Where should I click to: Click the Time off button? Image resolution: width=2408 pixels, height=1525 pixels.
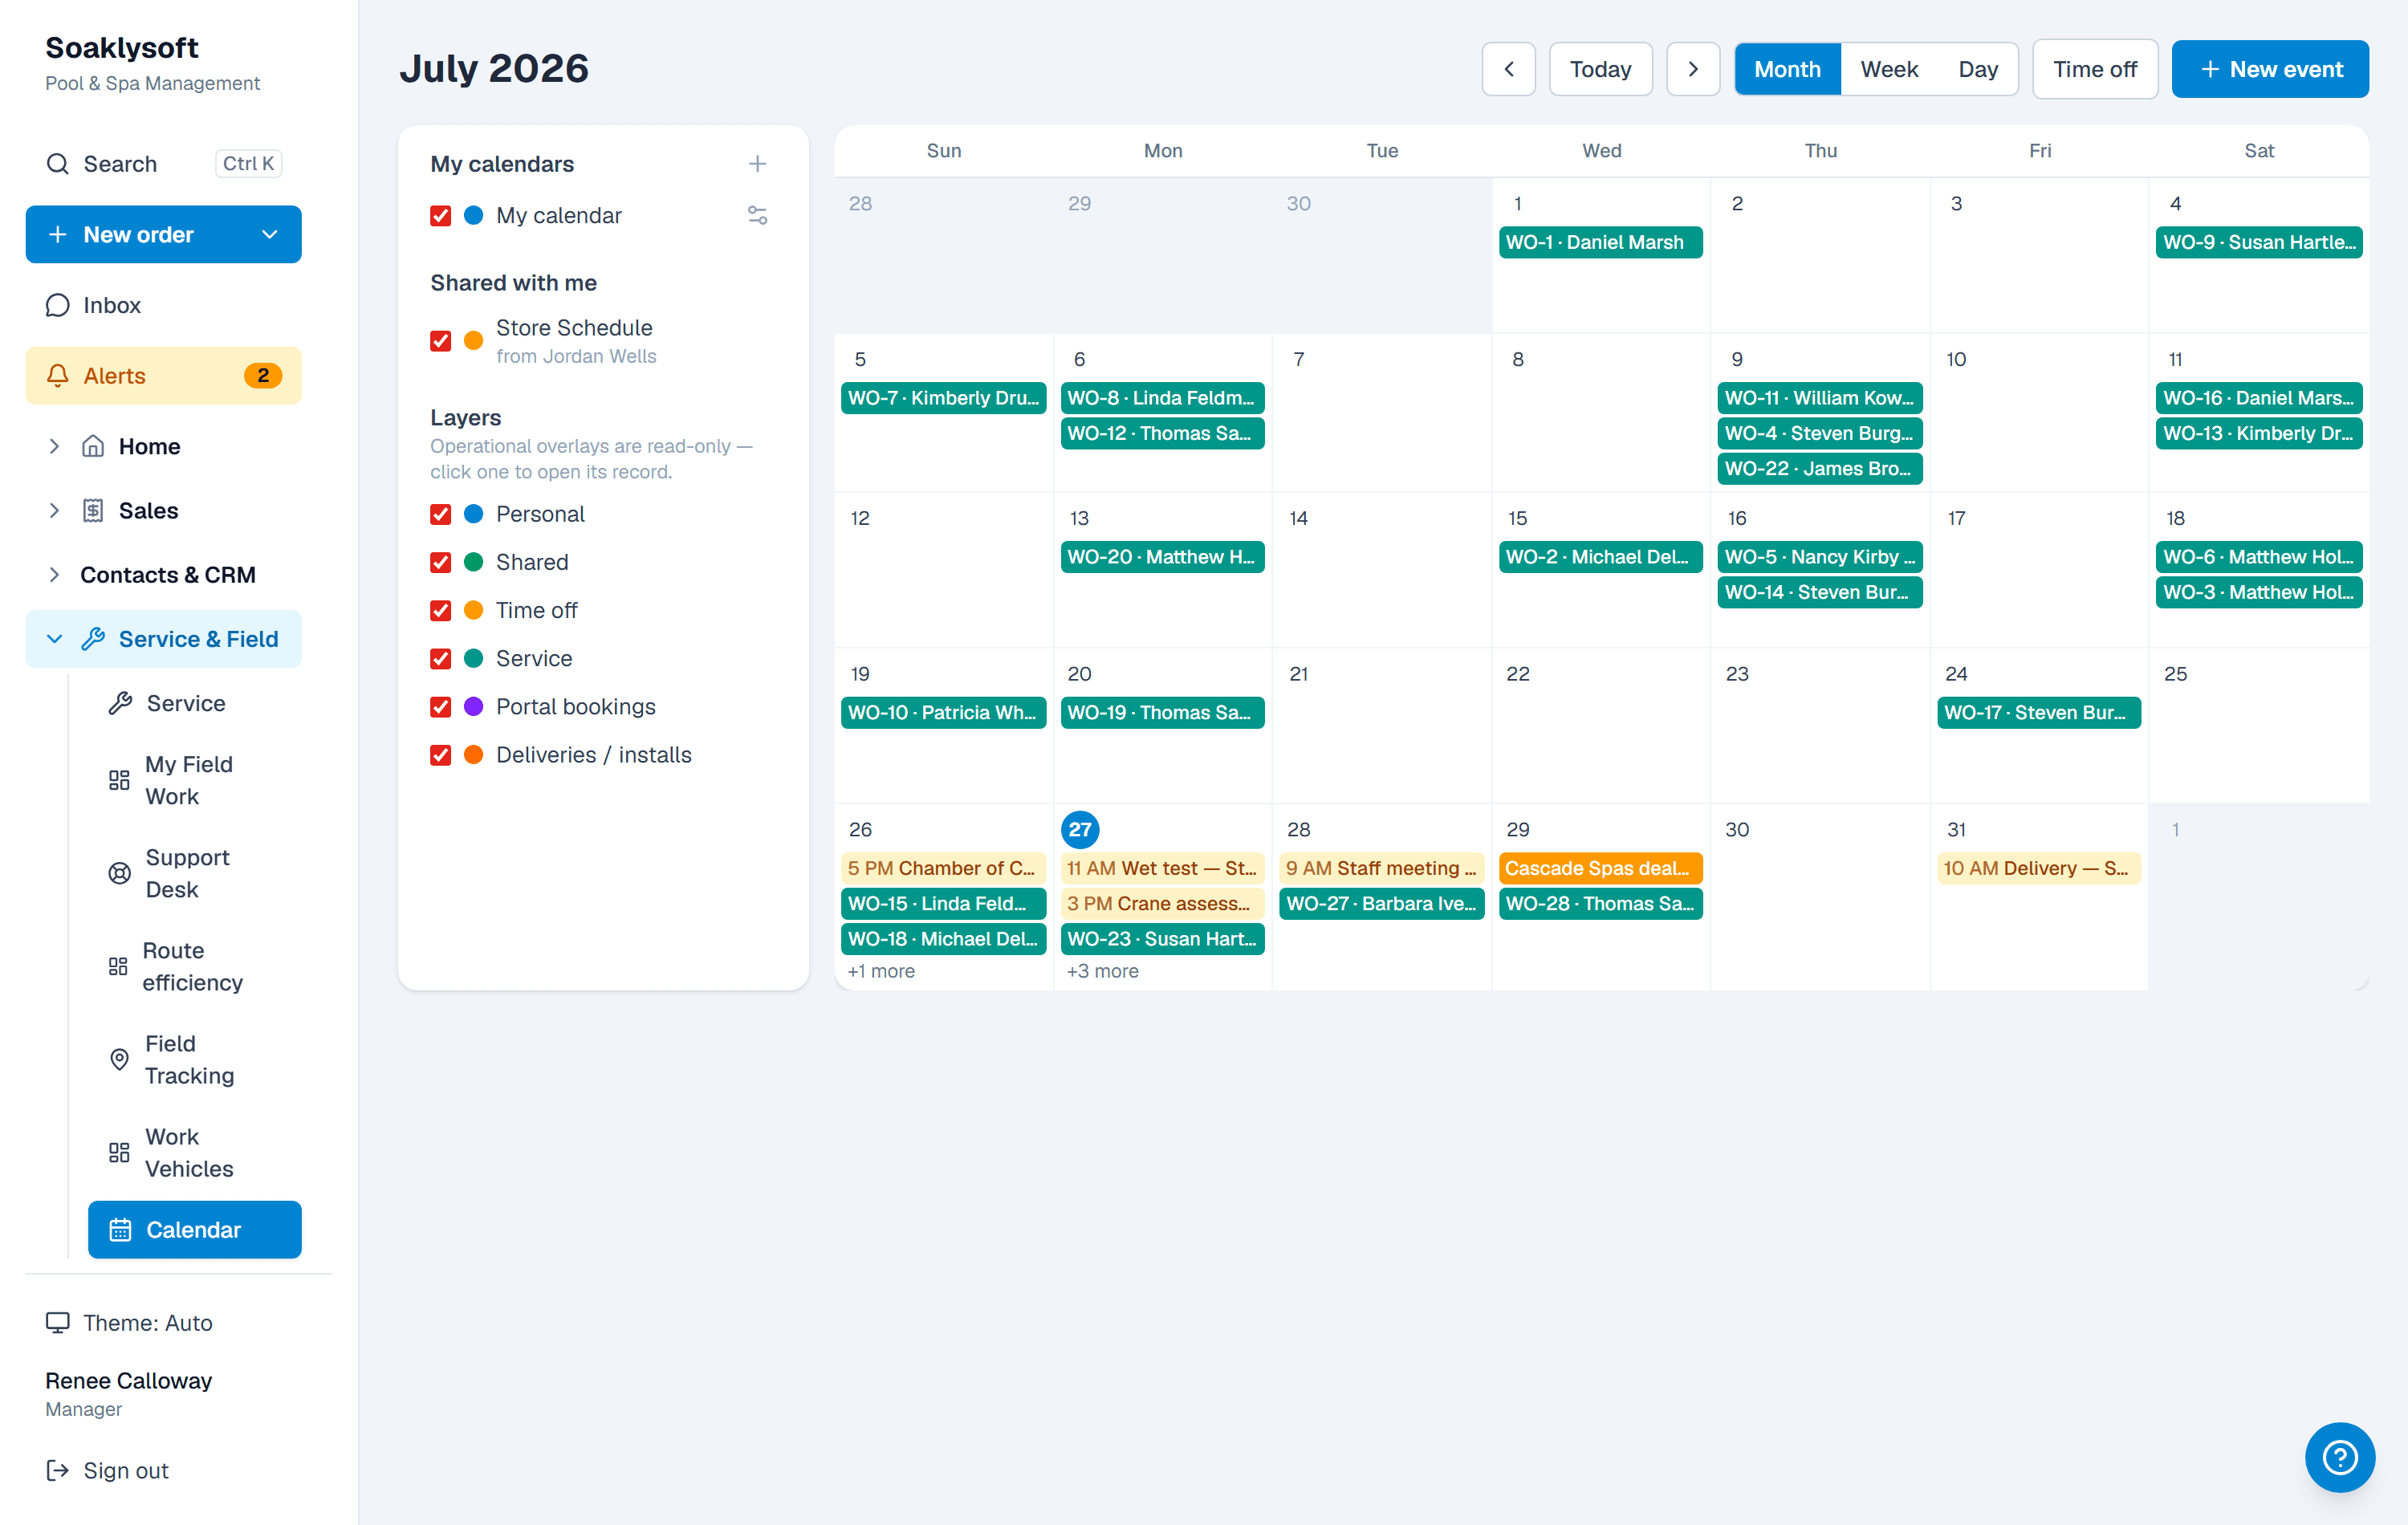click(x=2094, y=69)
